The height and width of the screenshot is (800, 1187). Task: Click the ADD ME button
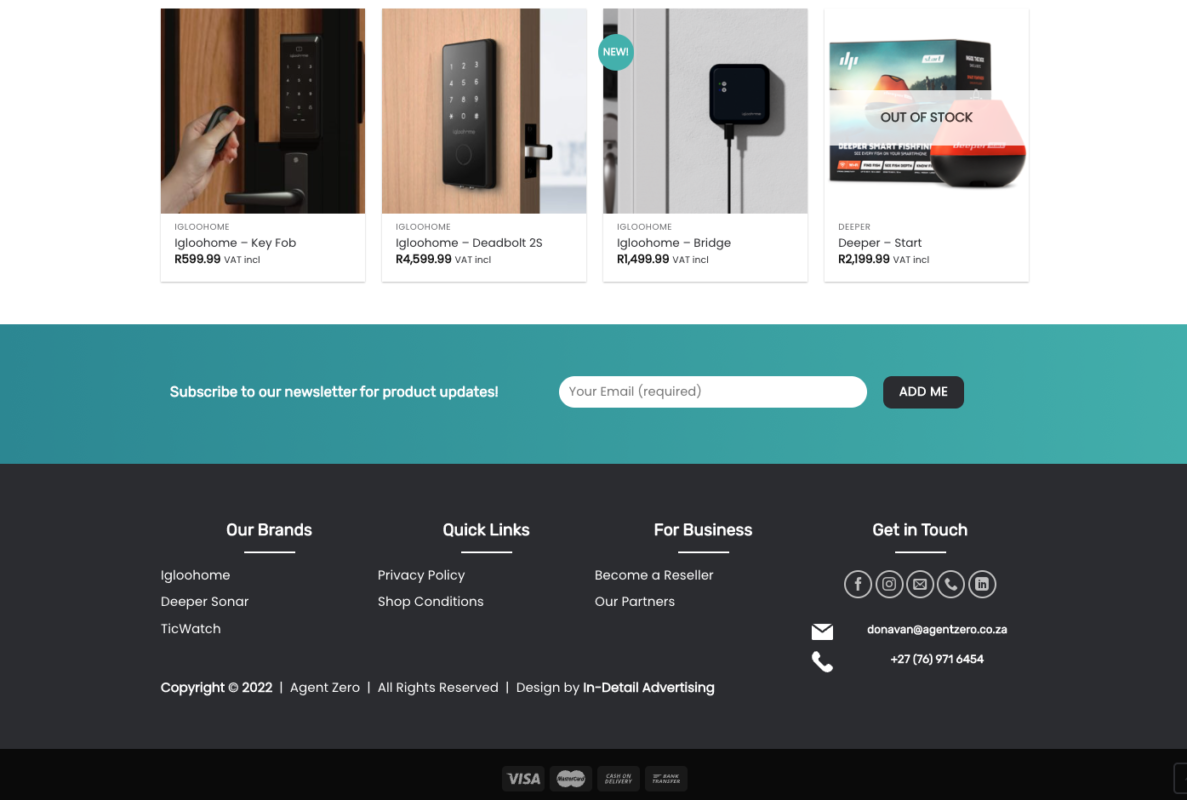click(x=923, y=391)
